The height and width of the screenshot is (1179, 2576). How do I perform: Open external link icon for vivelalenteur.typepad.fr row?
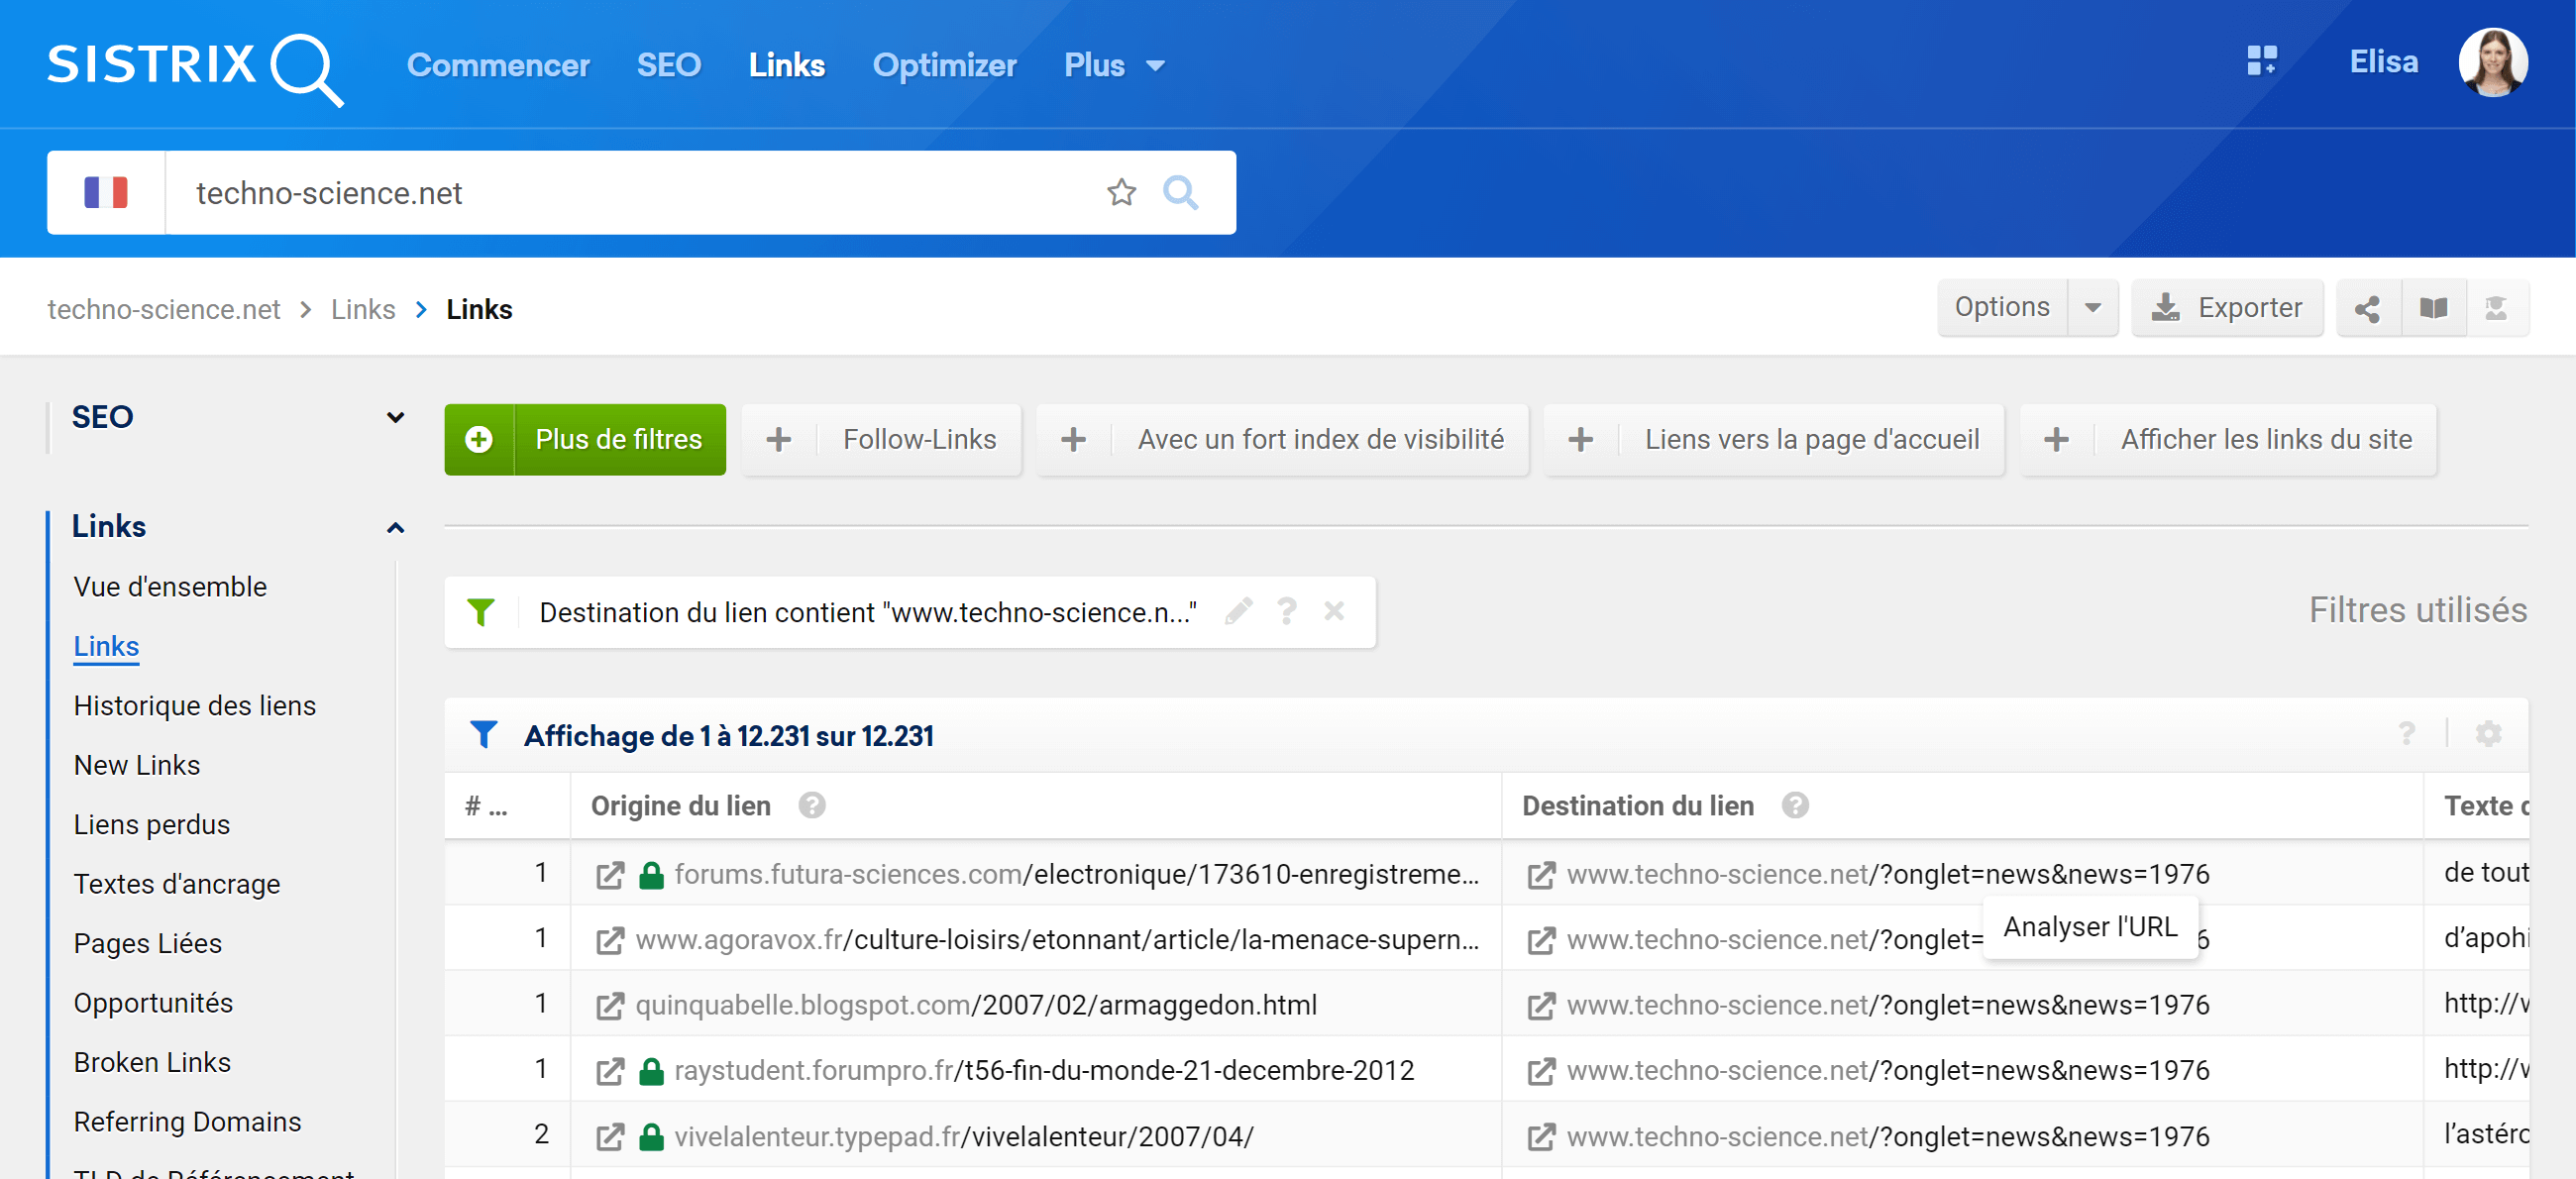pos(609,1136)
